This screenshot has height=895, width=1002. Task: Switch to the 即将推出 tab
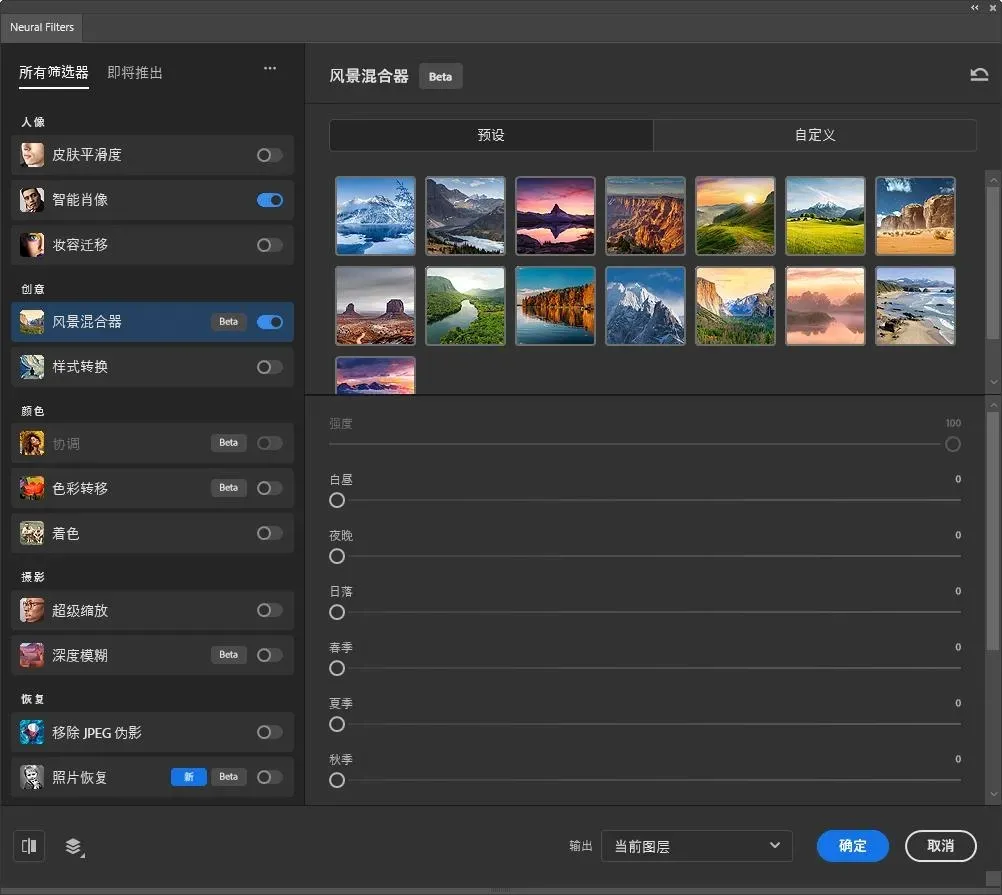coord(135,73)
